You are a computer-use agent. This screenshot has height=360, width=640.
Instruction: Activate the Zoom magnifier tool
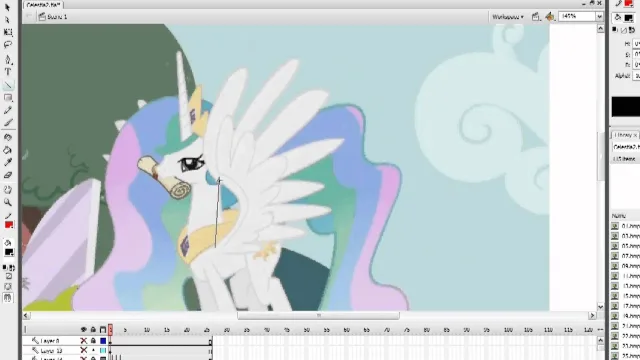(x=8, y=202)
